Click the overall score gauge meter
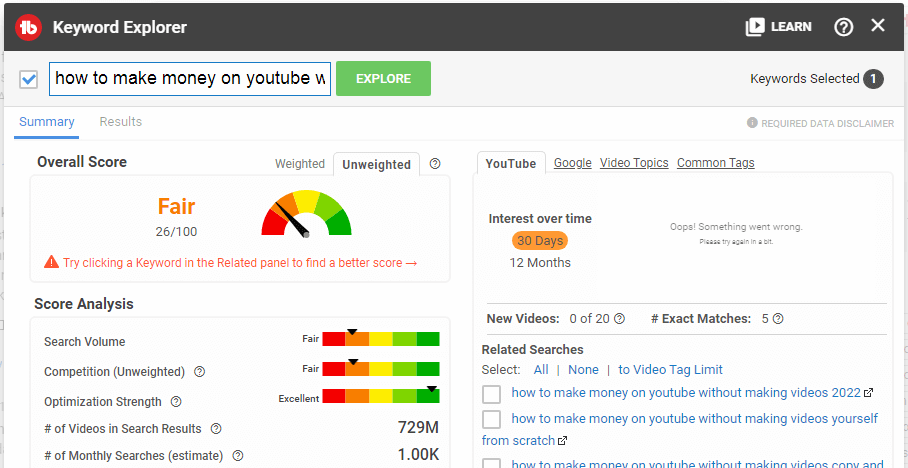The width and height of the screenshot is (908, 468). [x=306, y=214]
